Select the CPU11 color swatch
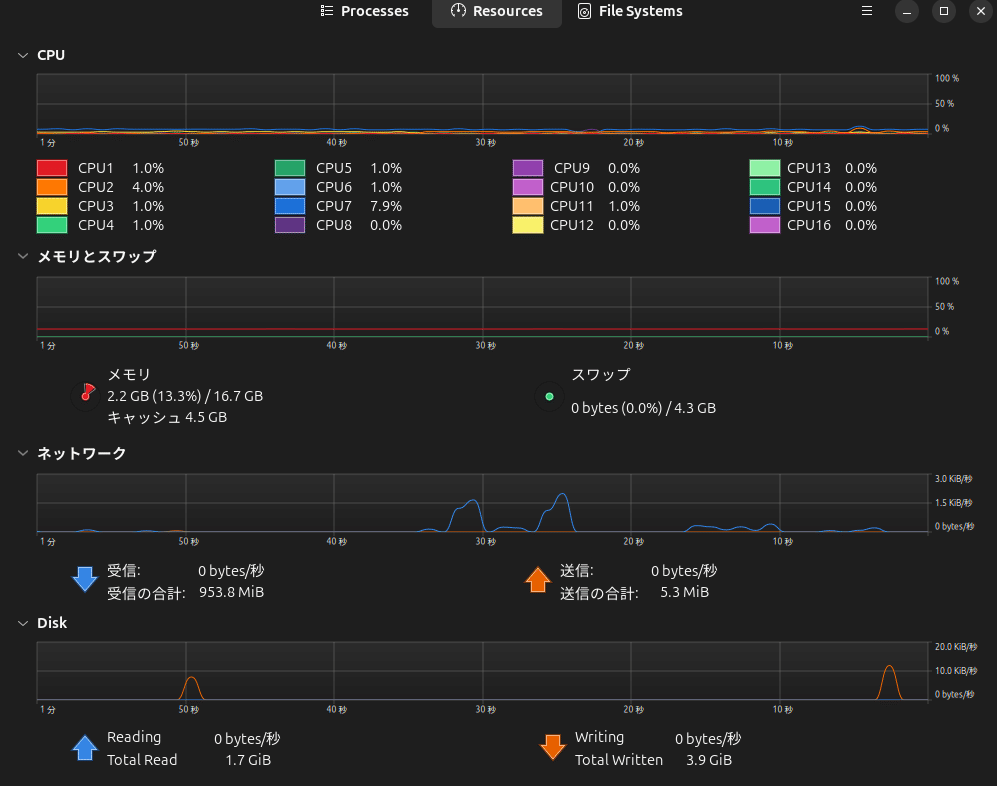The width and height of the screenshot is (997, 786). tap(528, 206)
